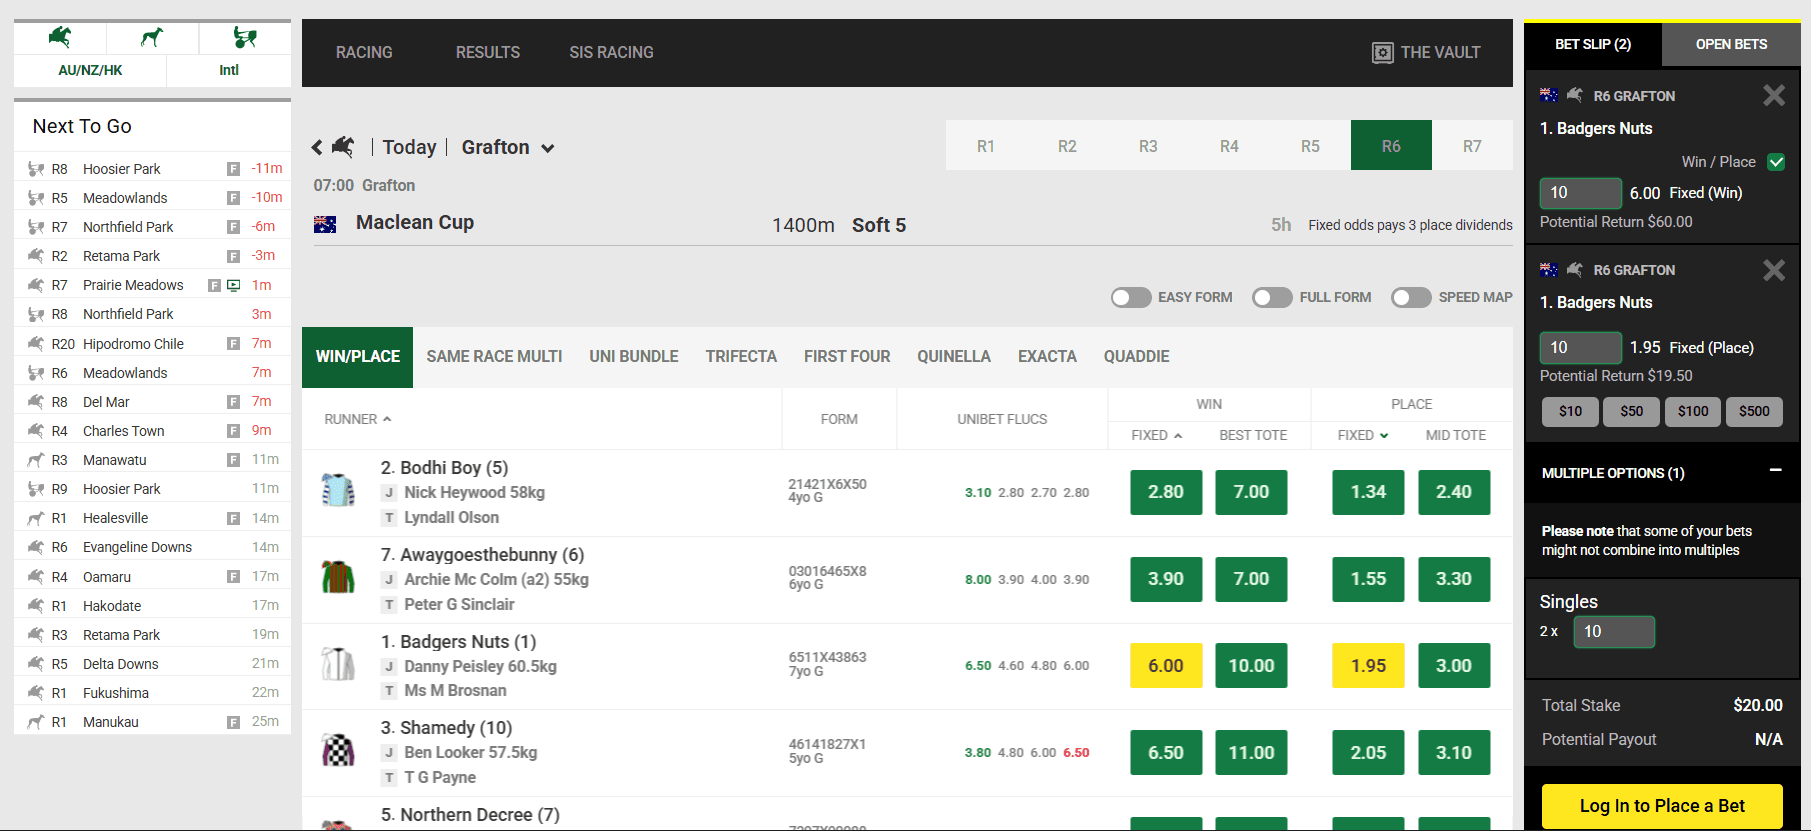Viewport: 1811px width, 831px height.
Task: Click trainer T badge for Lyndall Olson
Action: [389, 518]
